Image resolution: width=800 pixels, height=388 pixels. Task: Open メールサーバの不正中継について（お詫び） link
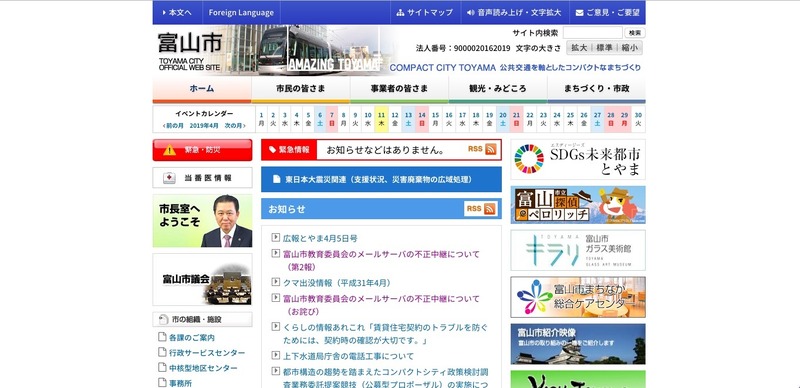coord(381,305)
